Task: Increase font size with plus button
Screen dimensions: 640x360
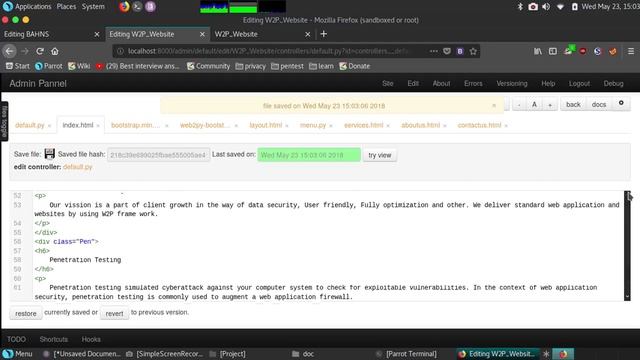Action: point(550,105)
